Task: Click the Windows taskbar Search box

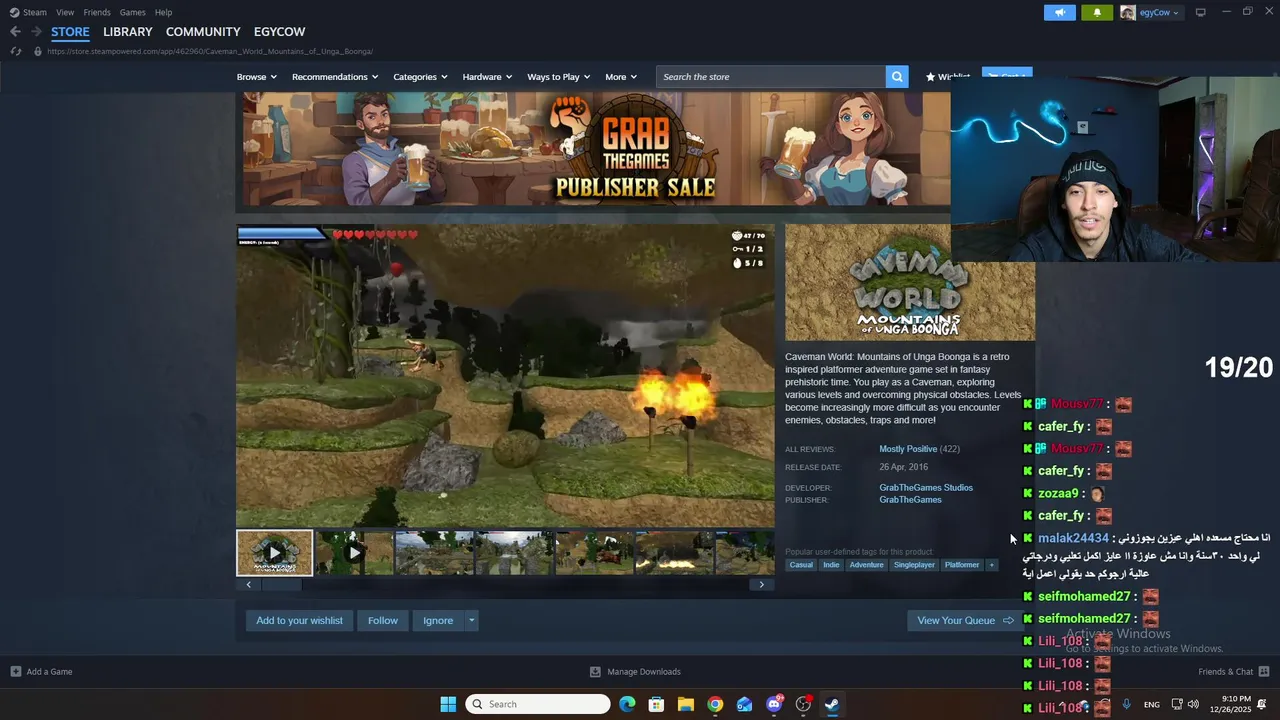Action: [538, 704]
